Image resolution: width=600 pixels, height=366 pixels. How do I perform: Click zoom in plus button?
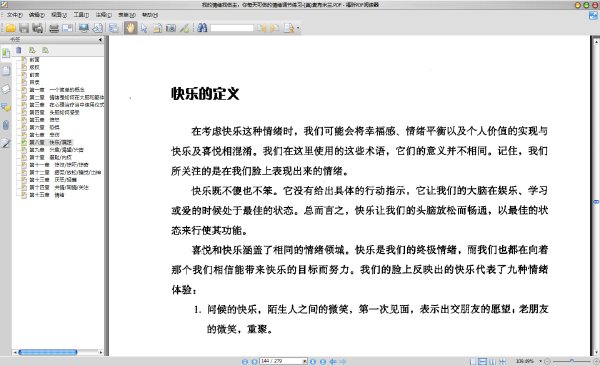[596, 361]
